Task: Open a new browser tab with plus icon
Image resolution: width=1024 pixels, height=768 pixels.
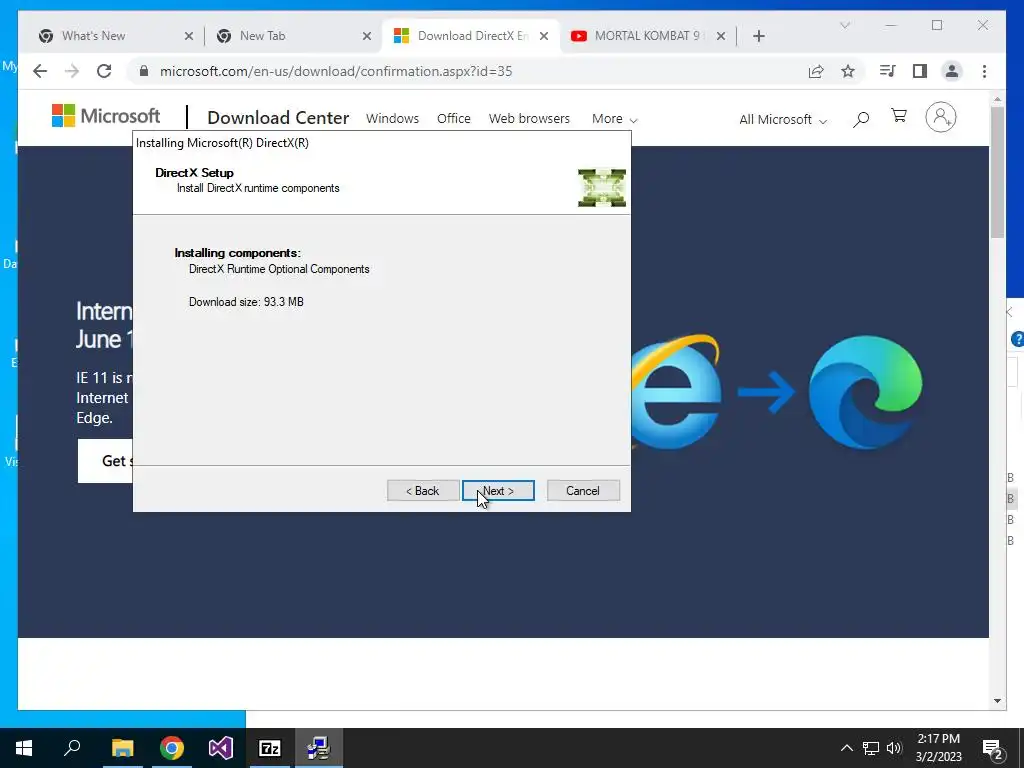Action: click(x=758, y=36)
